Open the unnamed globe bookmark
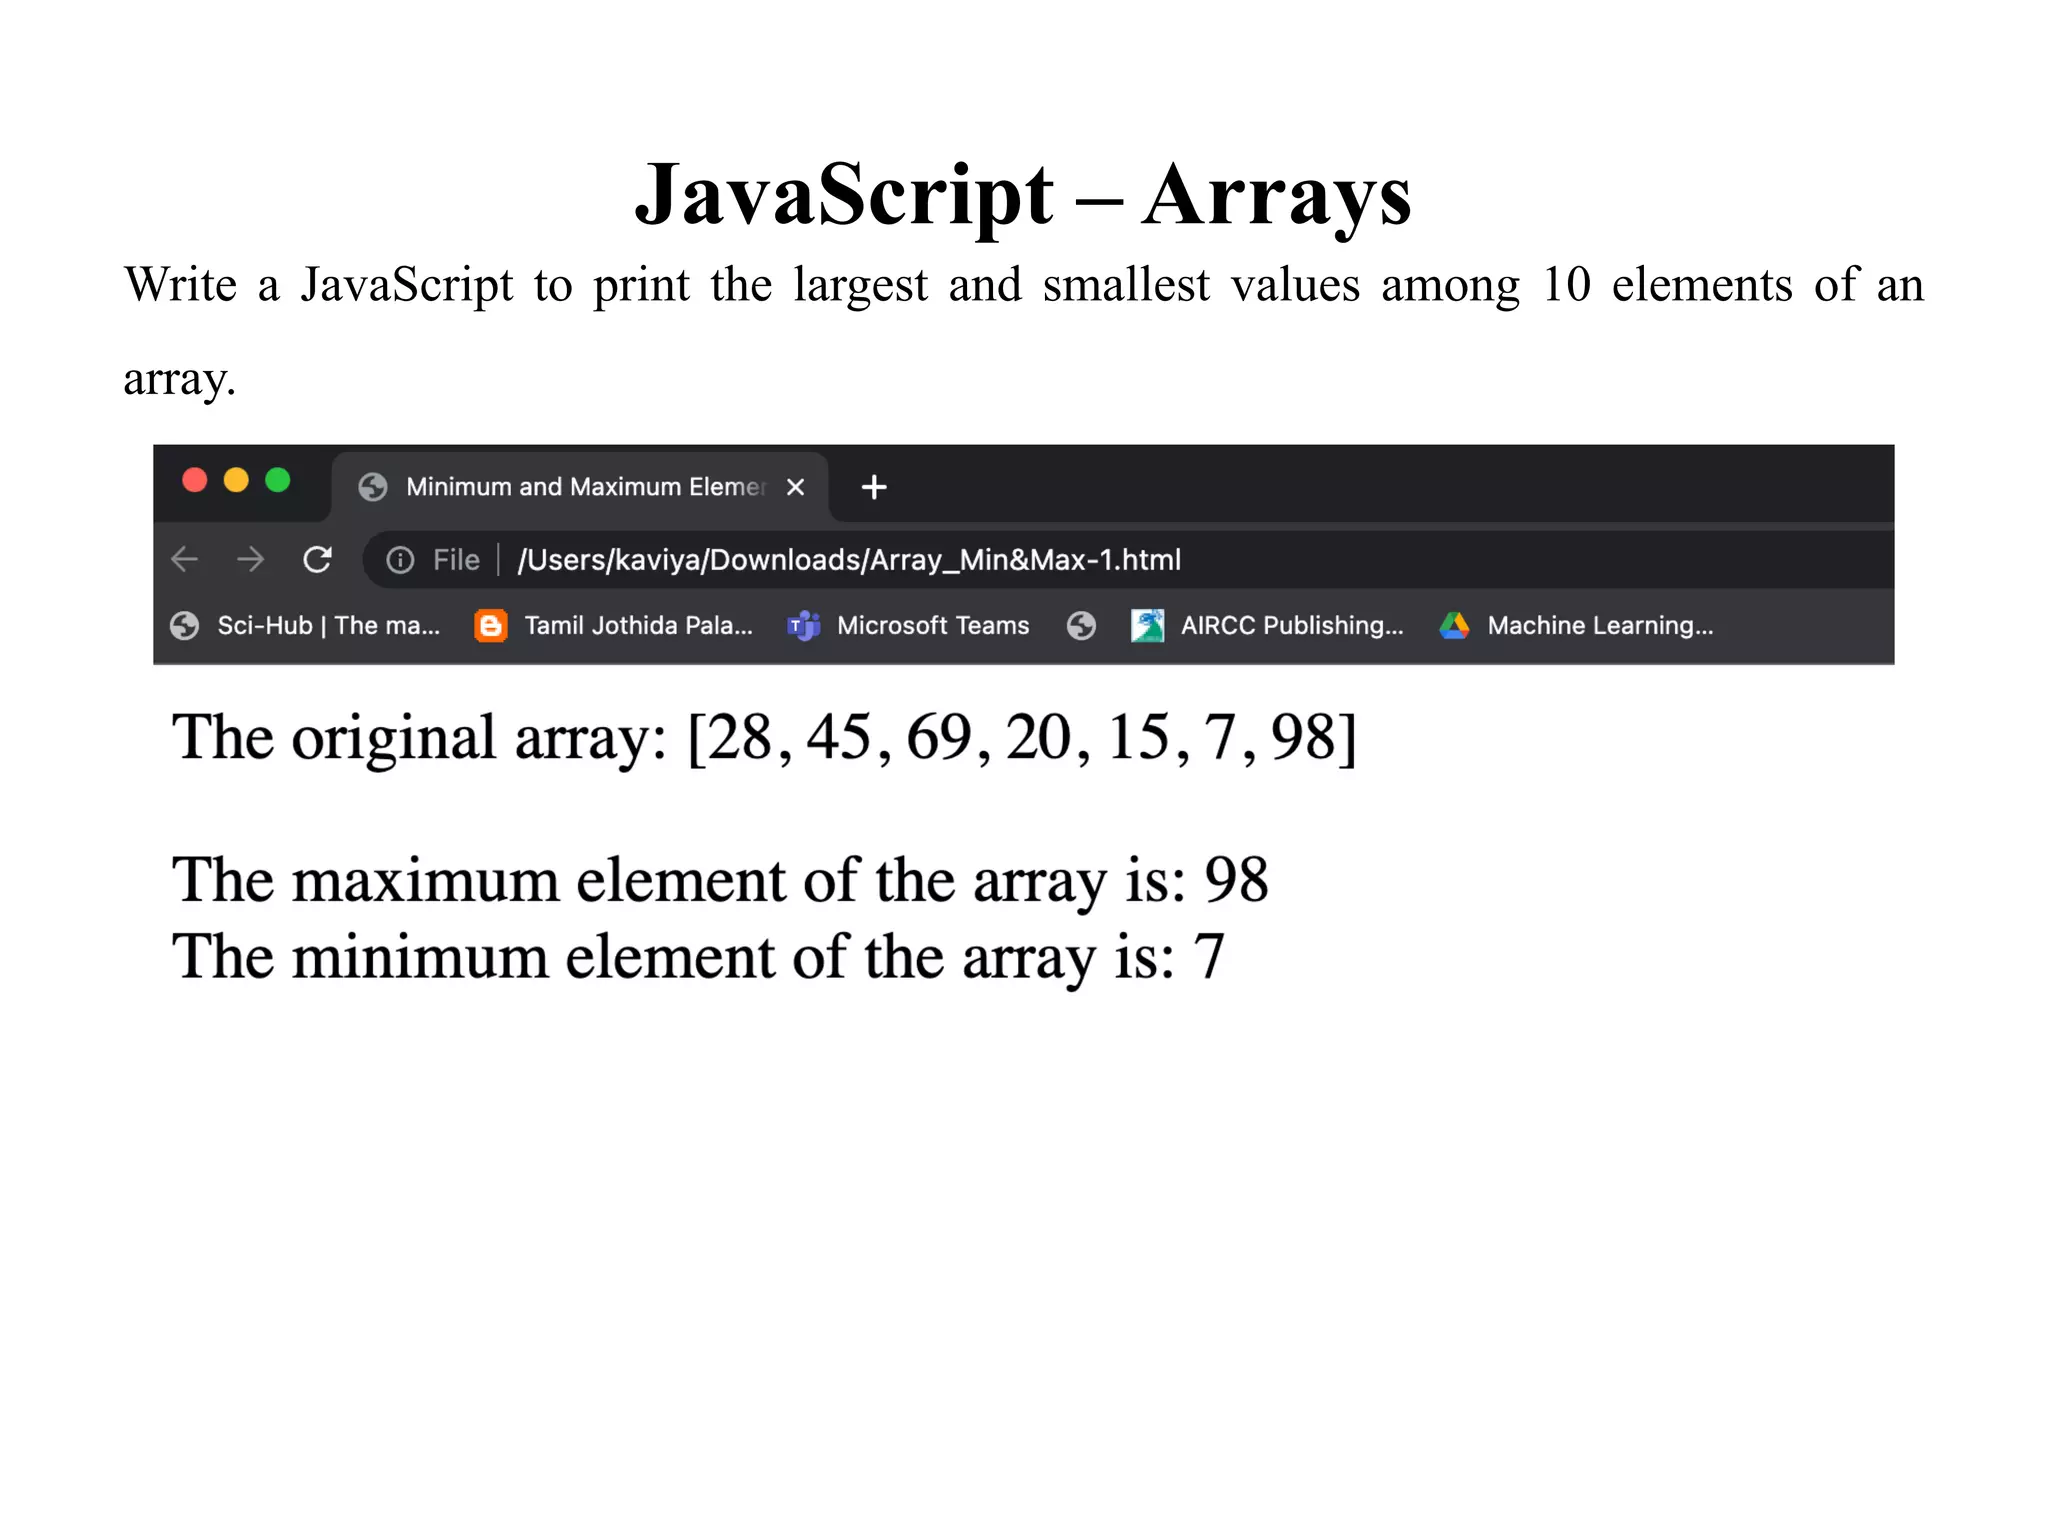Viewport: 2048px width, 1536px height. pos(1081,626)
